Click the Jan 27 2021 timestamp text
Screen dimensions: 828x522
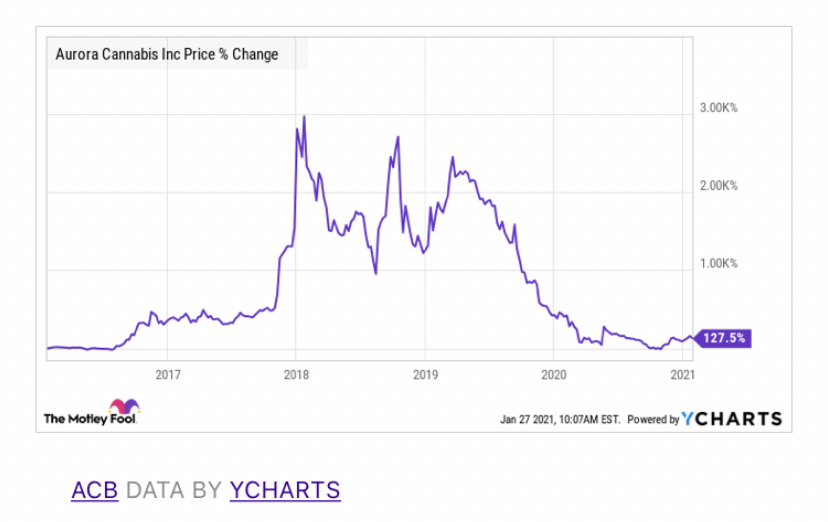pos(560,420)
